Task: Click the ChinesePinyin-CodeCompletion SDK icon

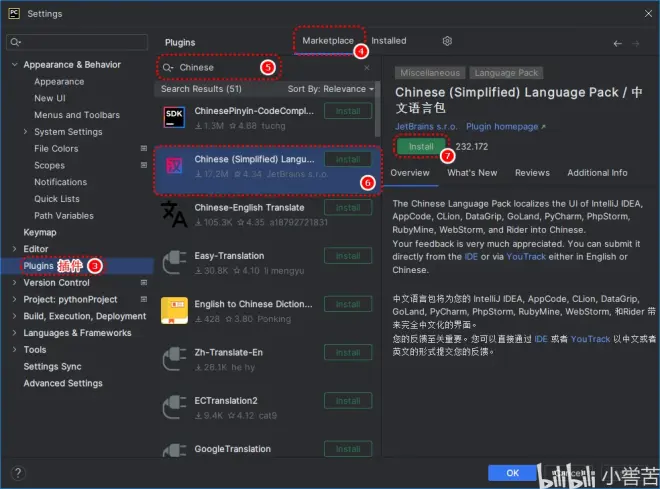Action: [174, 117]
